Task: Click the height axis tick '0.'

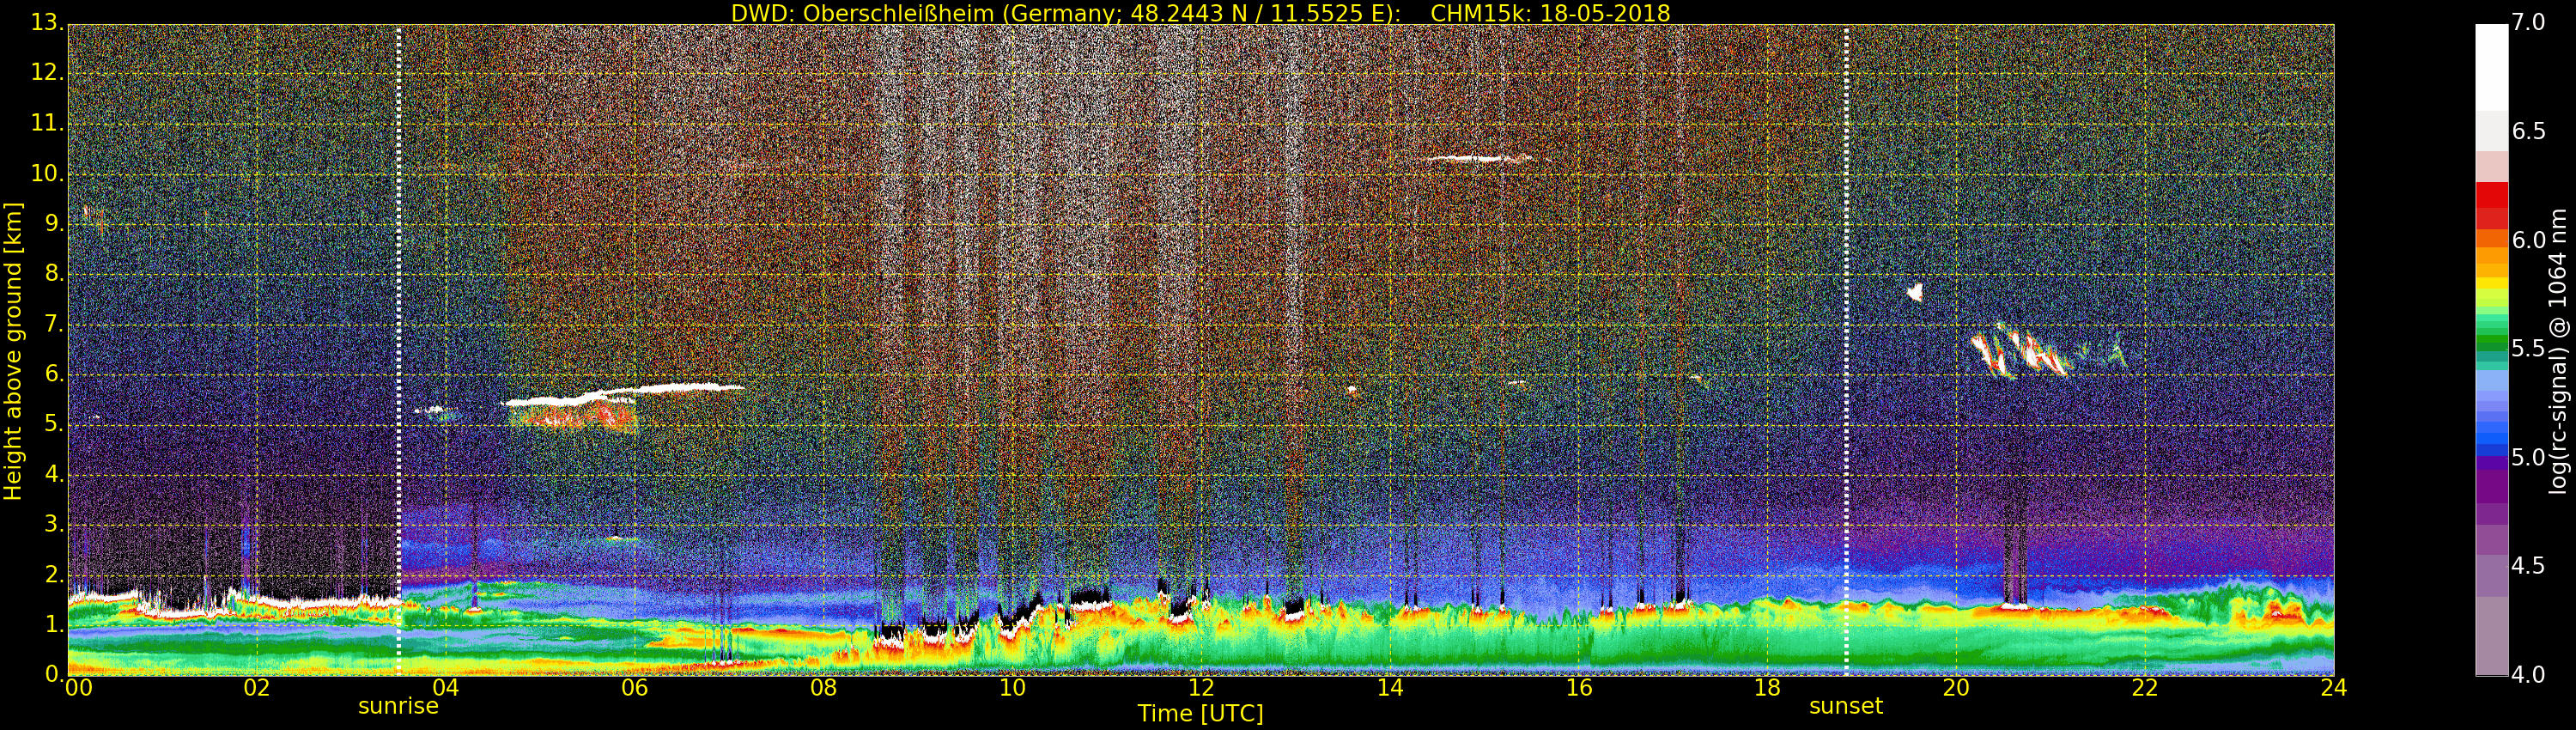Action: (54, 674)
